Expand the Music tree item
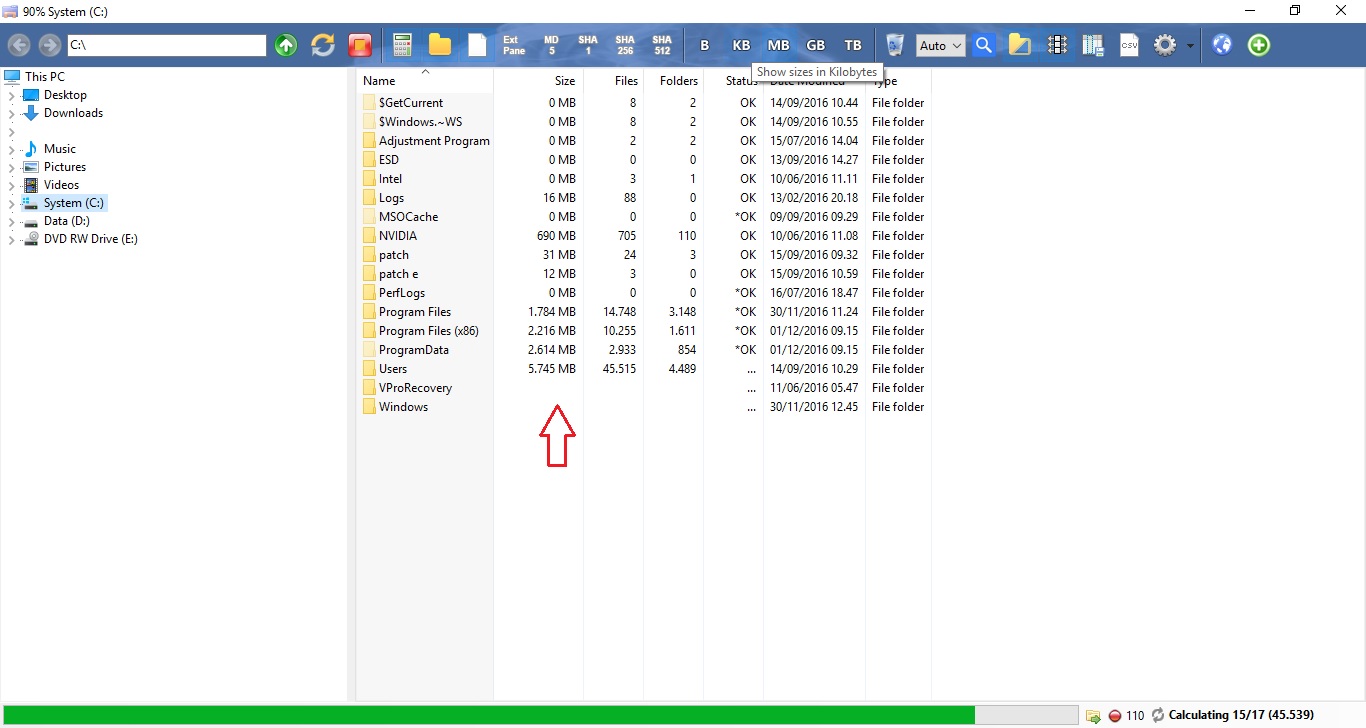Screen dimensions: 1366x728 tap(9, 148)
